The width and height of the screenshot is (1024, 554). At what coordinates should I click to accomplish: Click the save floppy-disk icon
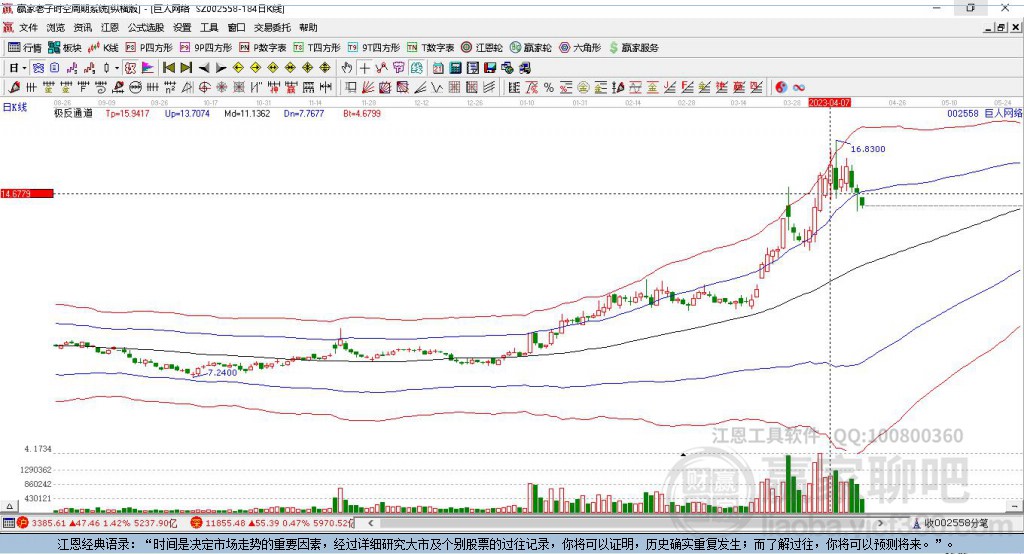pos(490,68)
